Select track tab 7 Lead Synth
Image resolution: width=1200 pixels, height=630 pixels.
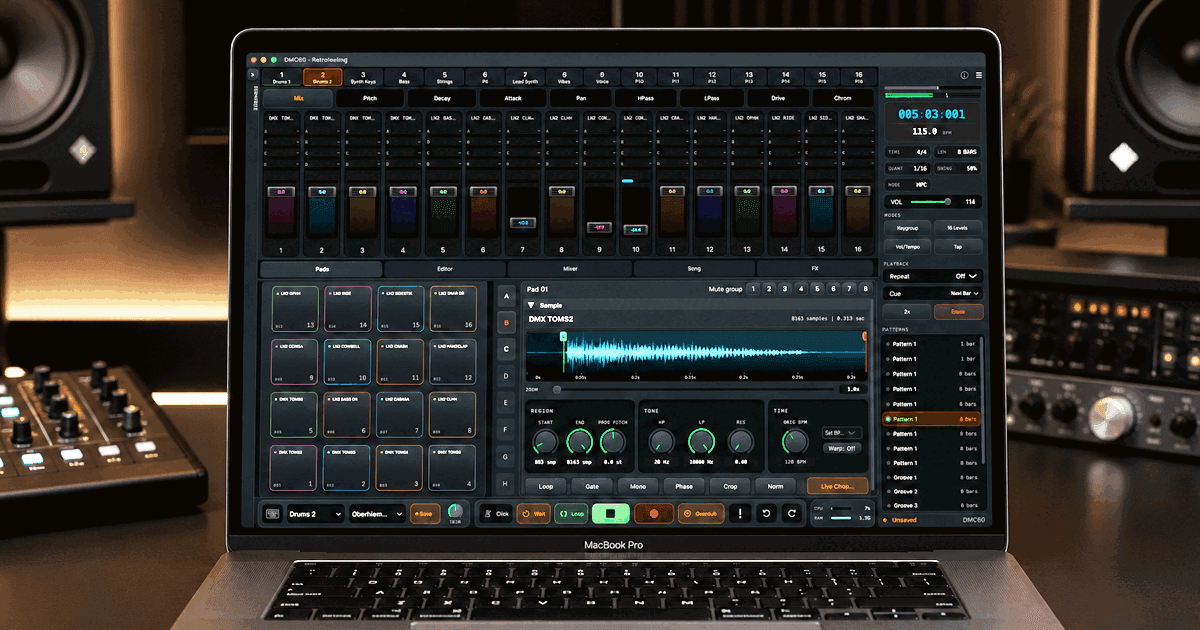524,76
